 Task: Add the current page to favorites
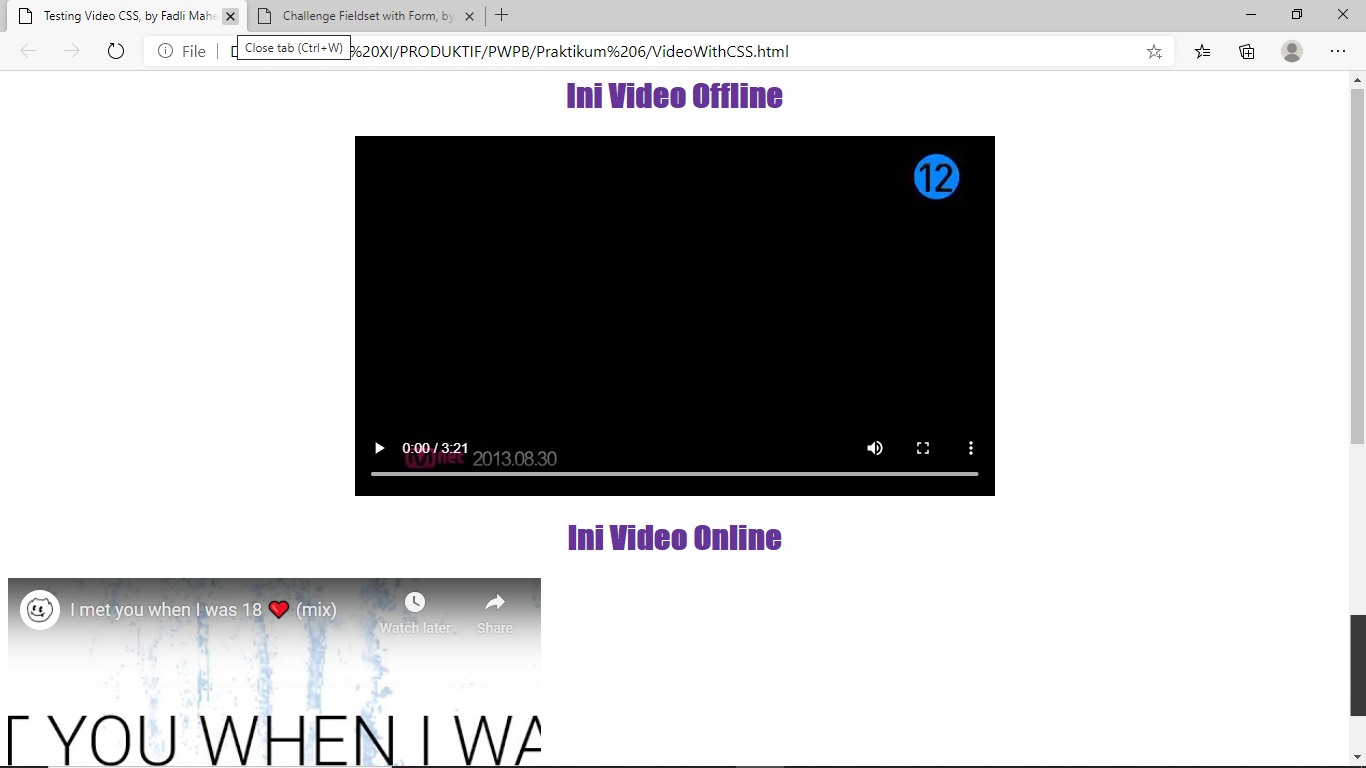click(1153, 51)
